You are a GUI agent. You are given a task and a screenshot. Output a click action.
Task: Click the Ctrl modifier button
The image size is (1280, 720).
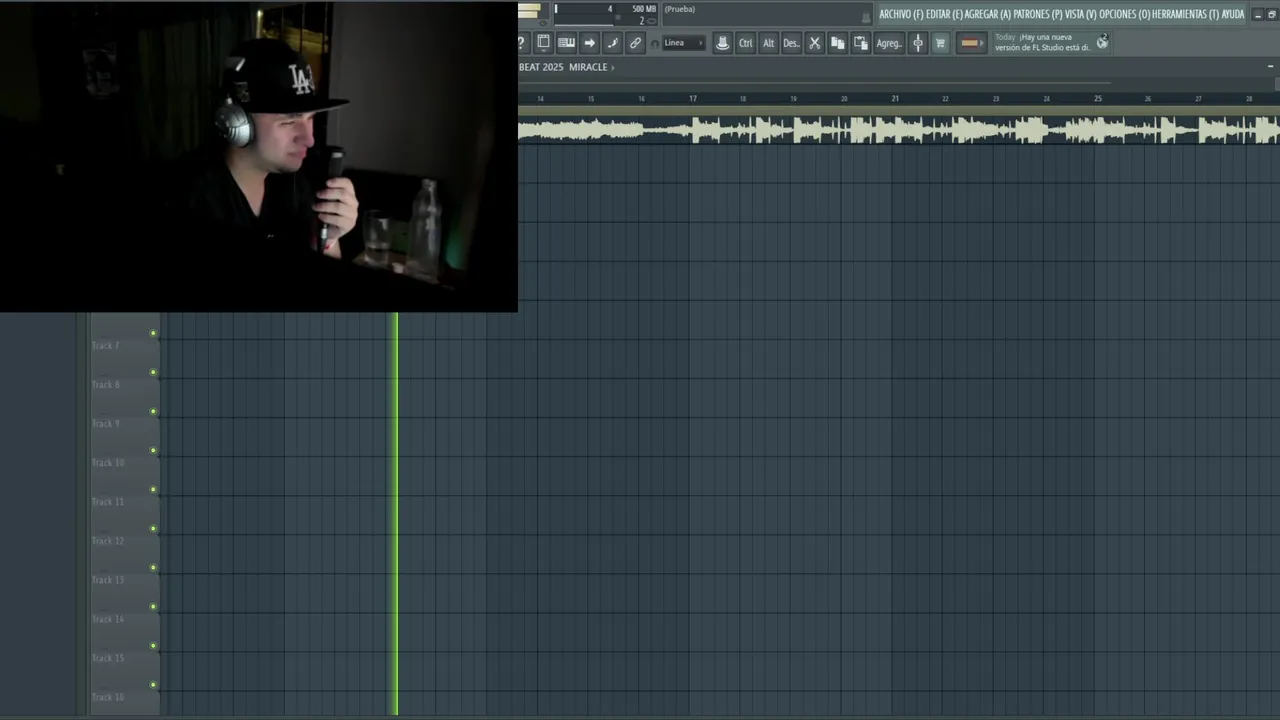pos(745,43)
